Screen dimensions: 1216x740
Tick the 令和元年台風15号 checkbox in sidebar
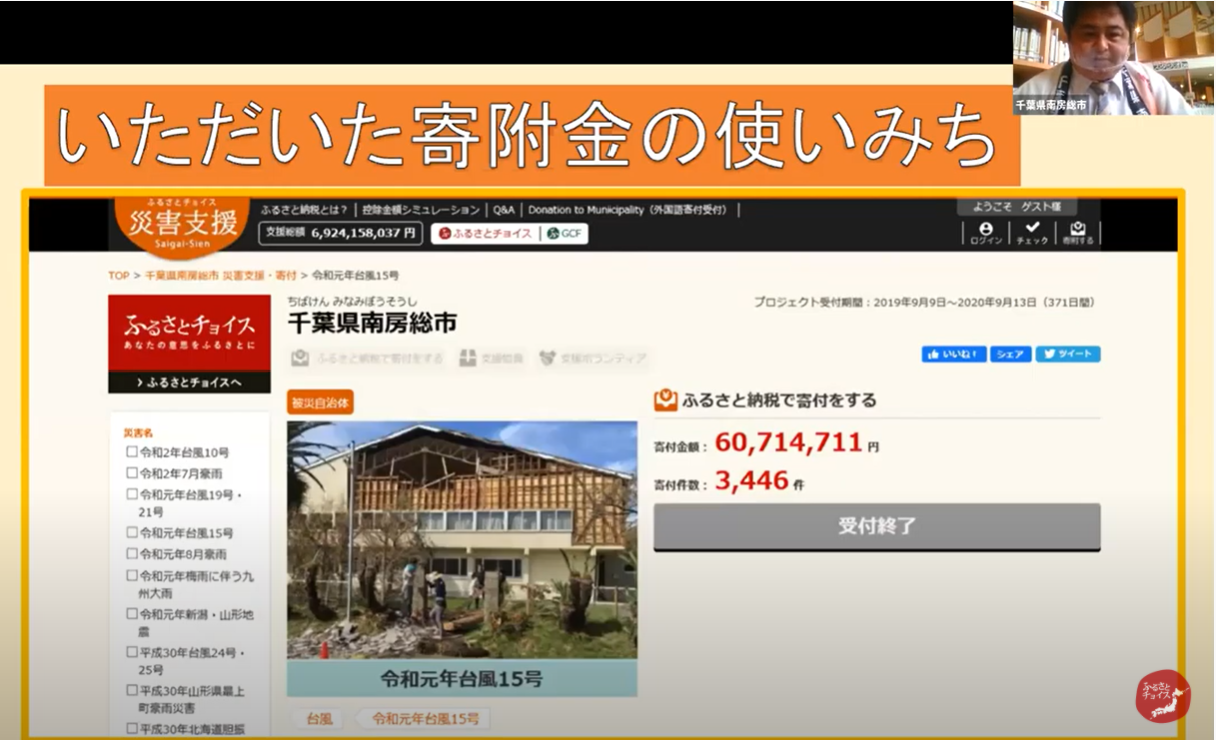coord(132,533)
